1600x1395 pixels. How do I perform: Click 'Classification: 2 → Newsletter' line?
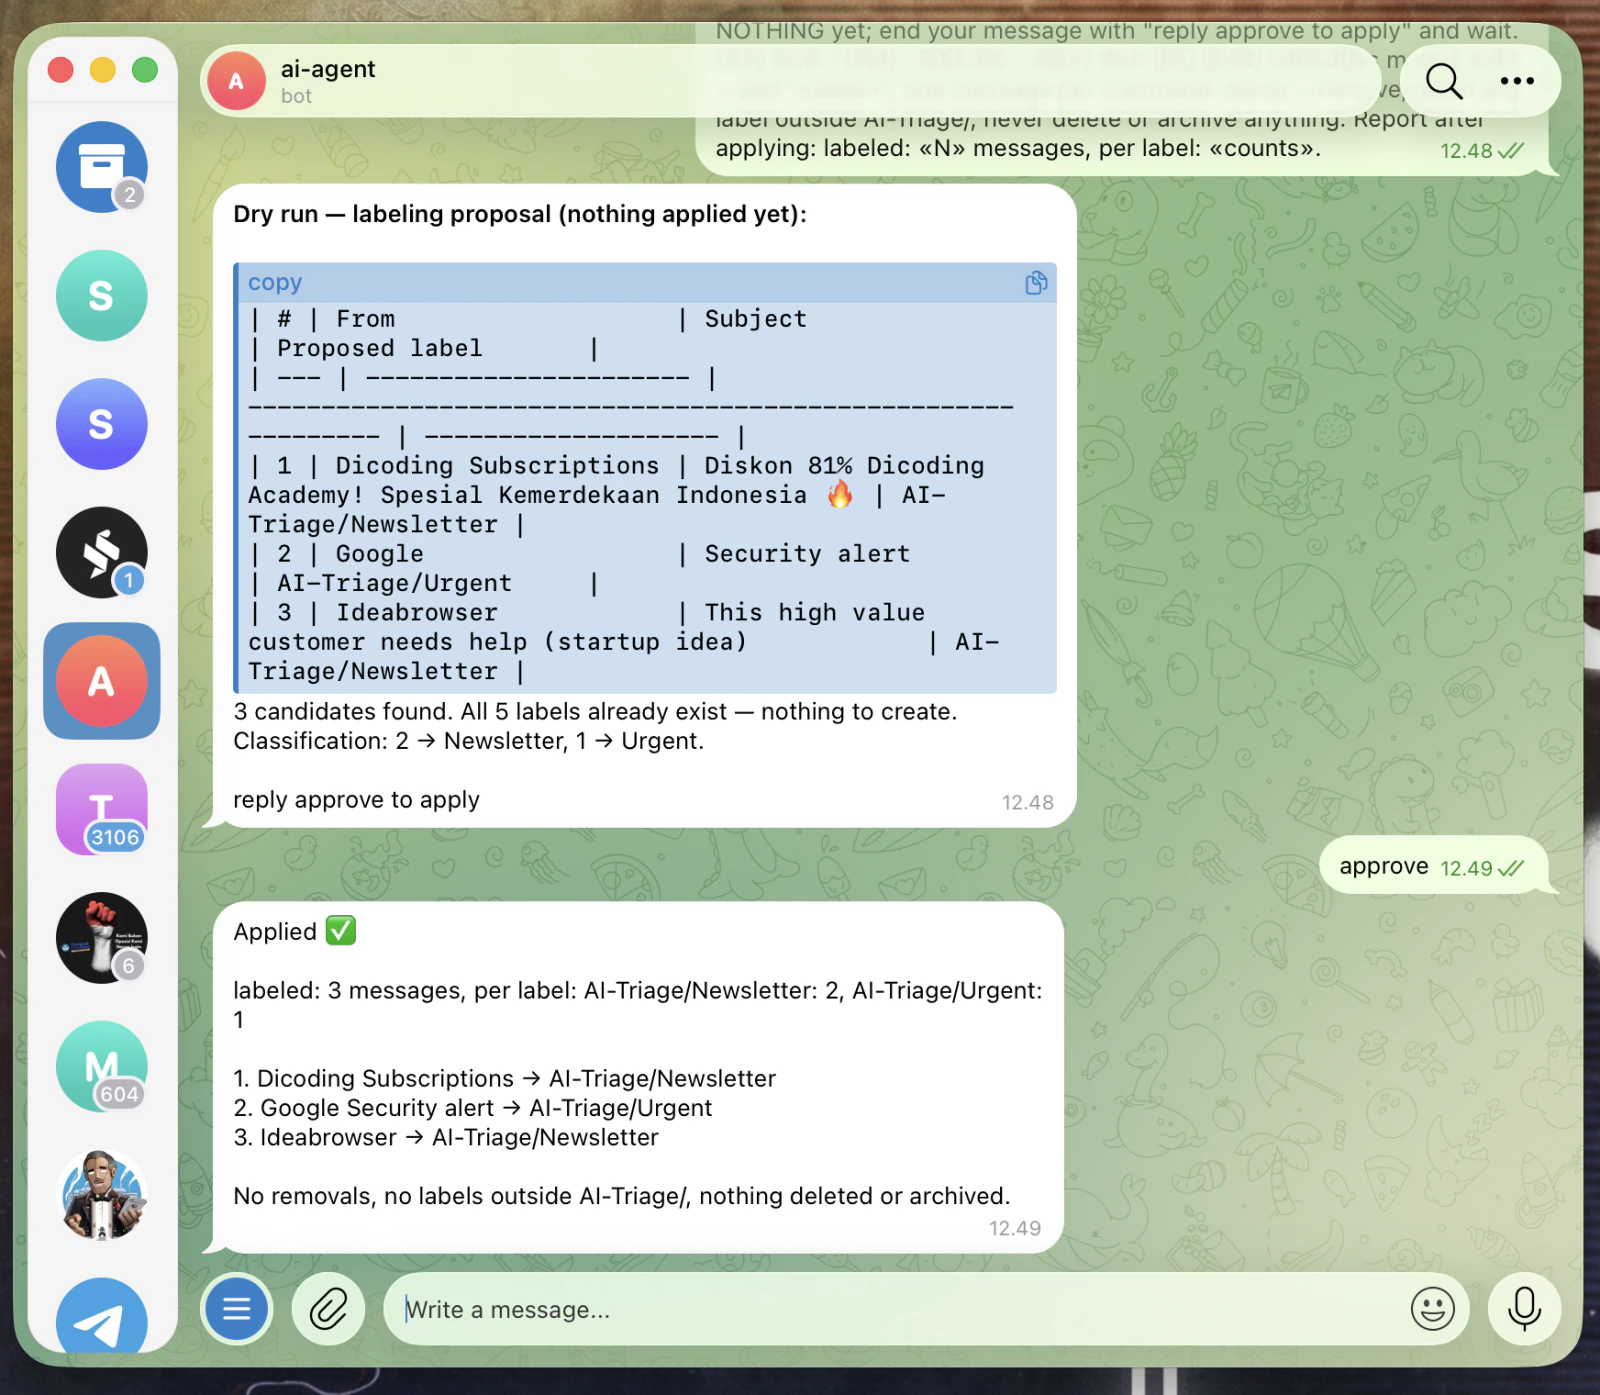(x=468, y=741)
